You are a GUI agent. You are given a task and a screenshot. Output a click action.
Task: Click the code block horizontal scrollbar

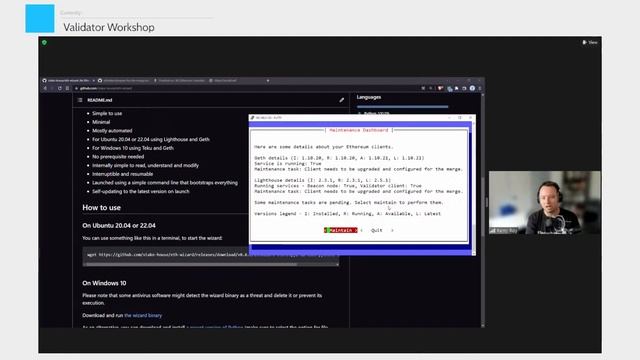click(192, 264)
